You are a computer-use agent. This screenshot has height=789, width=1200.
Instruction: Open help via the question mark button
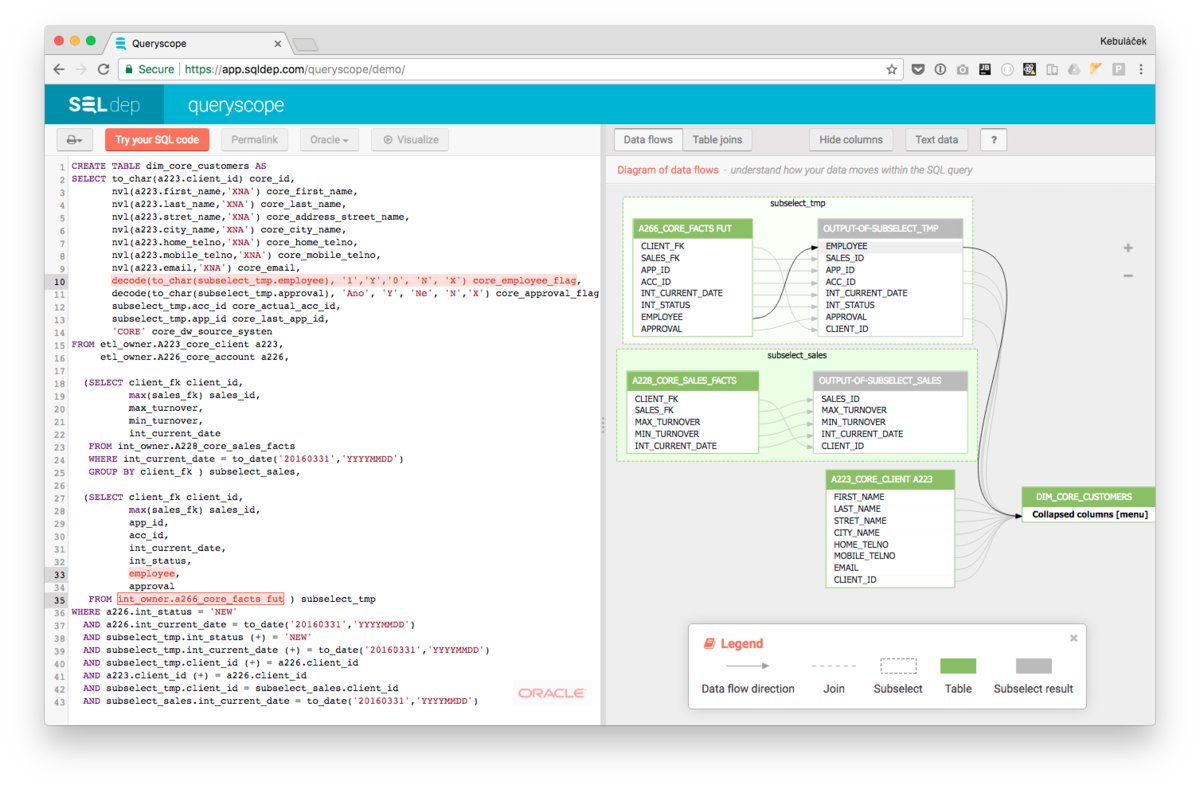[991, 139]
